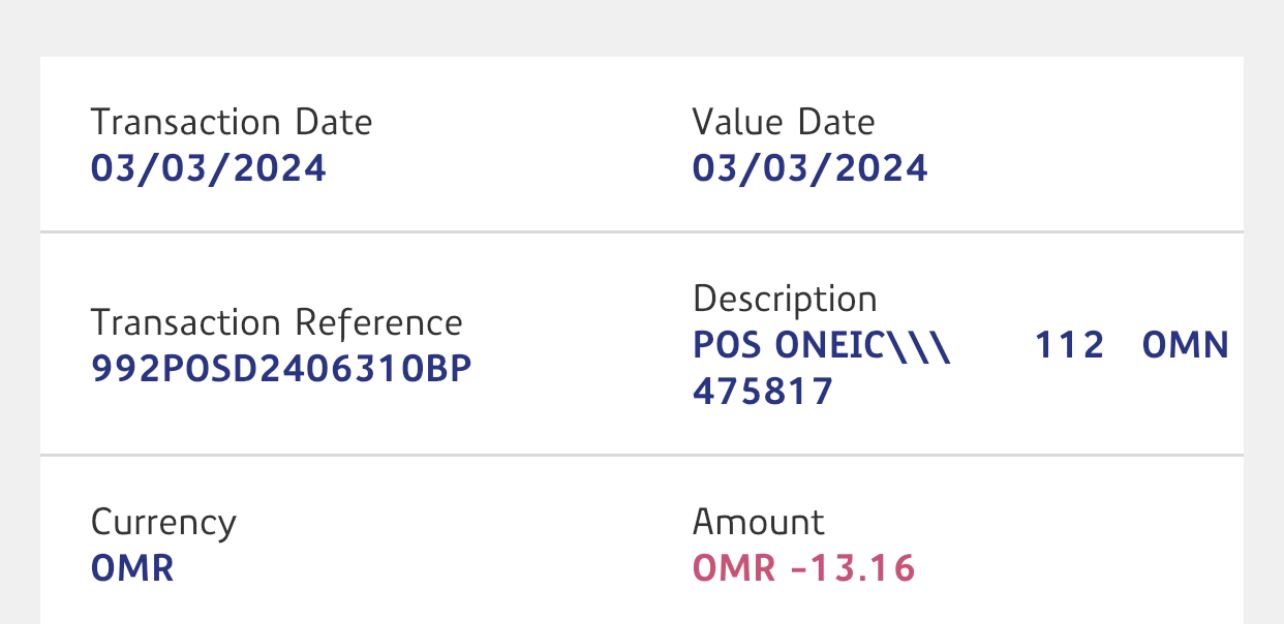Click the divider line above the Currency row
Screen dimensions: 1284x624
(x=641, y=455)
